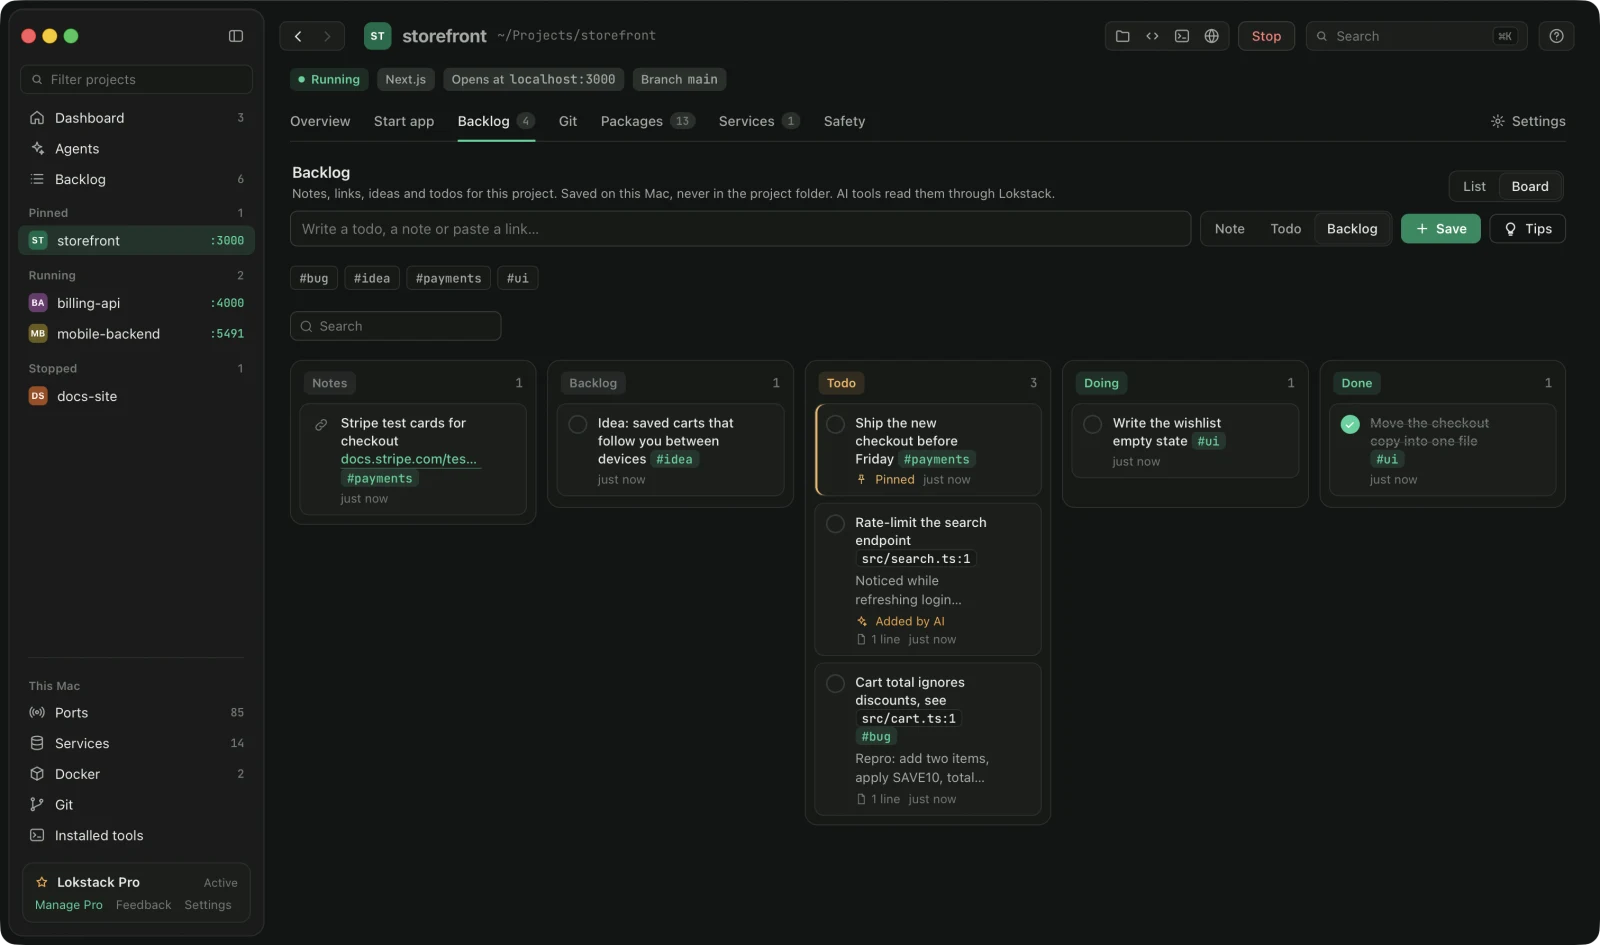Click the storefront ST project badge in header

pos(377,36)
